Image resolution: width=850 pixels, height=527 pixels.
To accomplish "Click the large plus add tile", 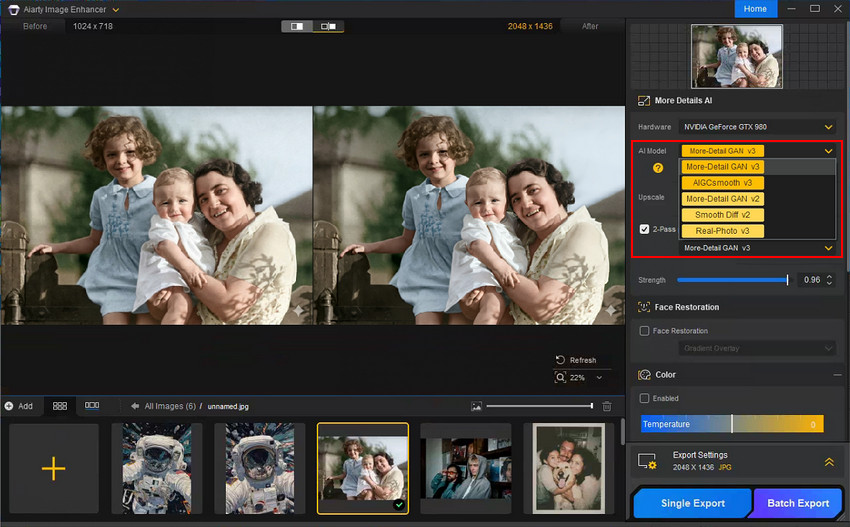I will click(53, 468).
